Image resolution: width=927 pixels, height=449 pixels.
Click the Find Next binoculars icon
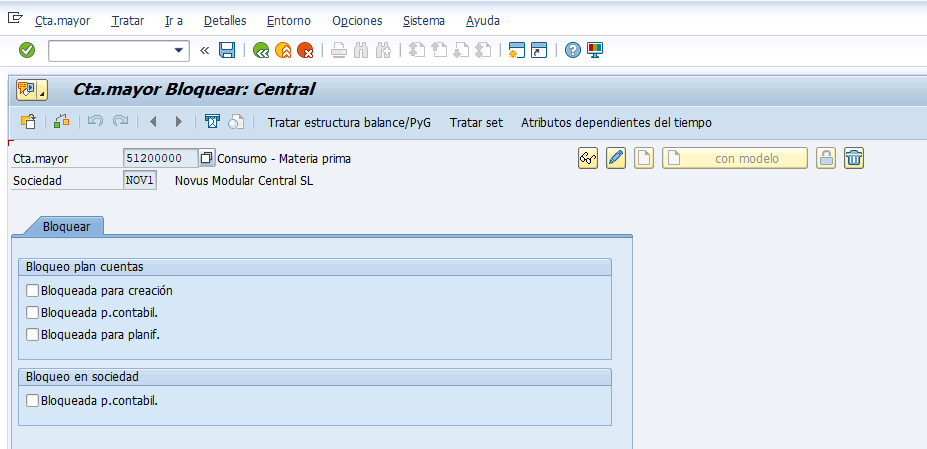point(383,51)
